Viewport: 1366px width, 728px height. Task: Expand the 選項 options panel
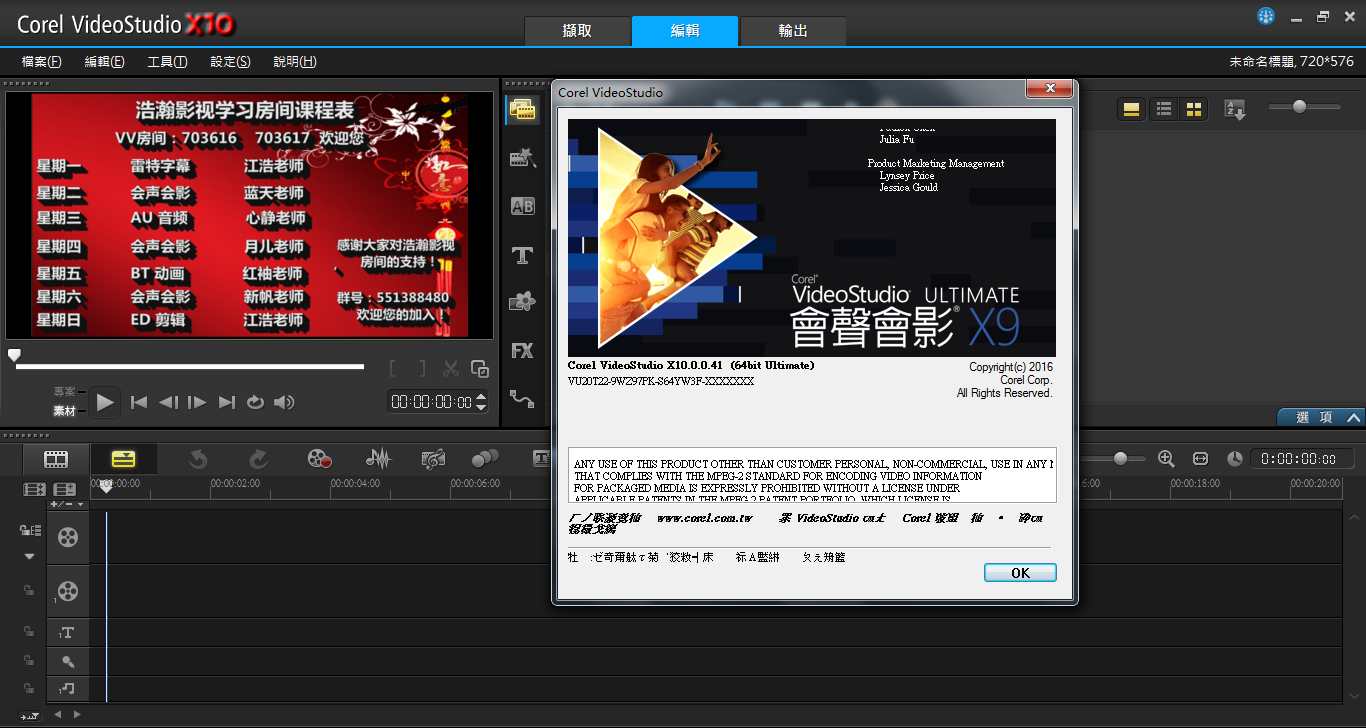[x=1320, y=417]
